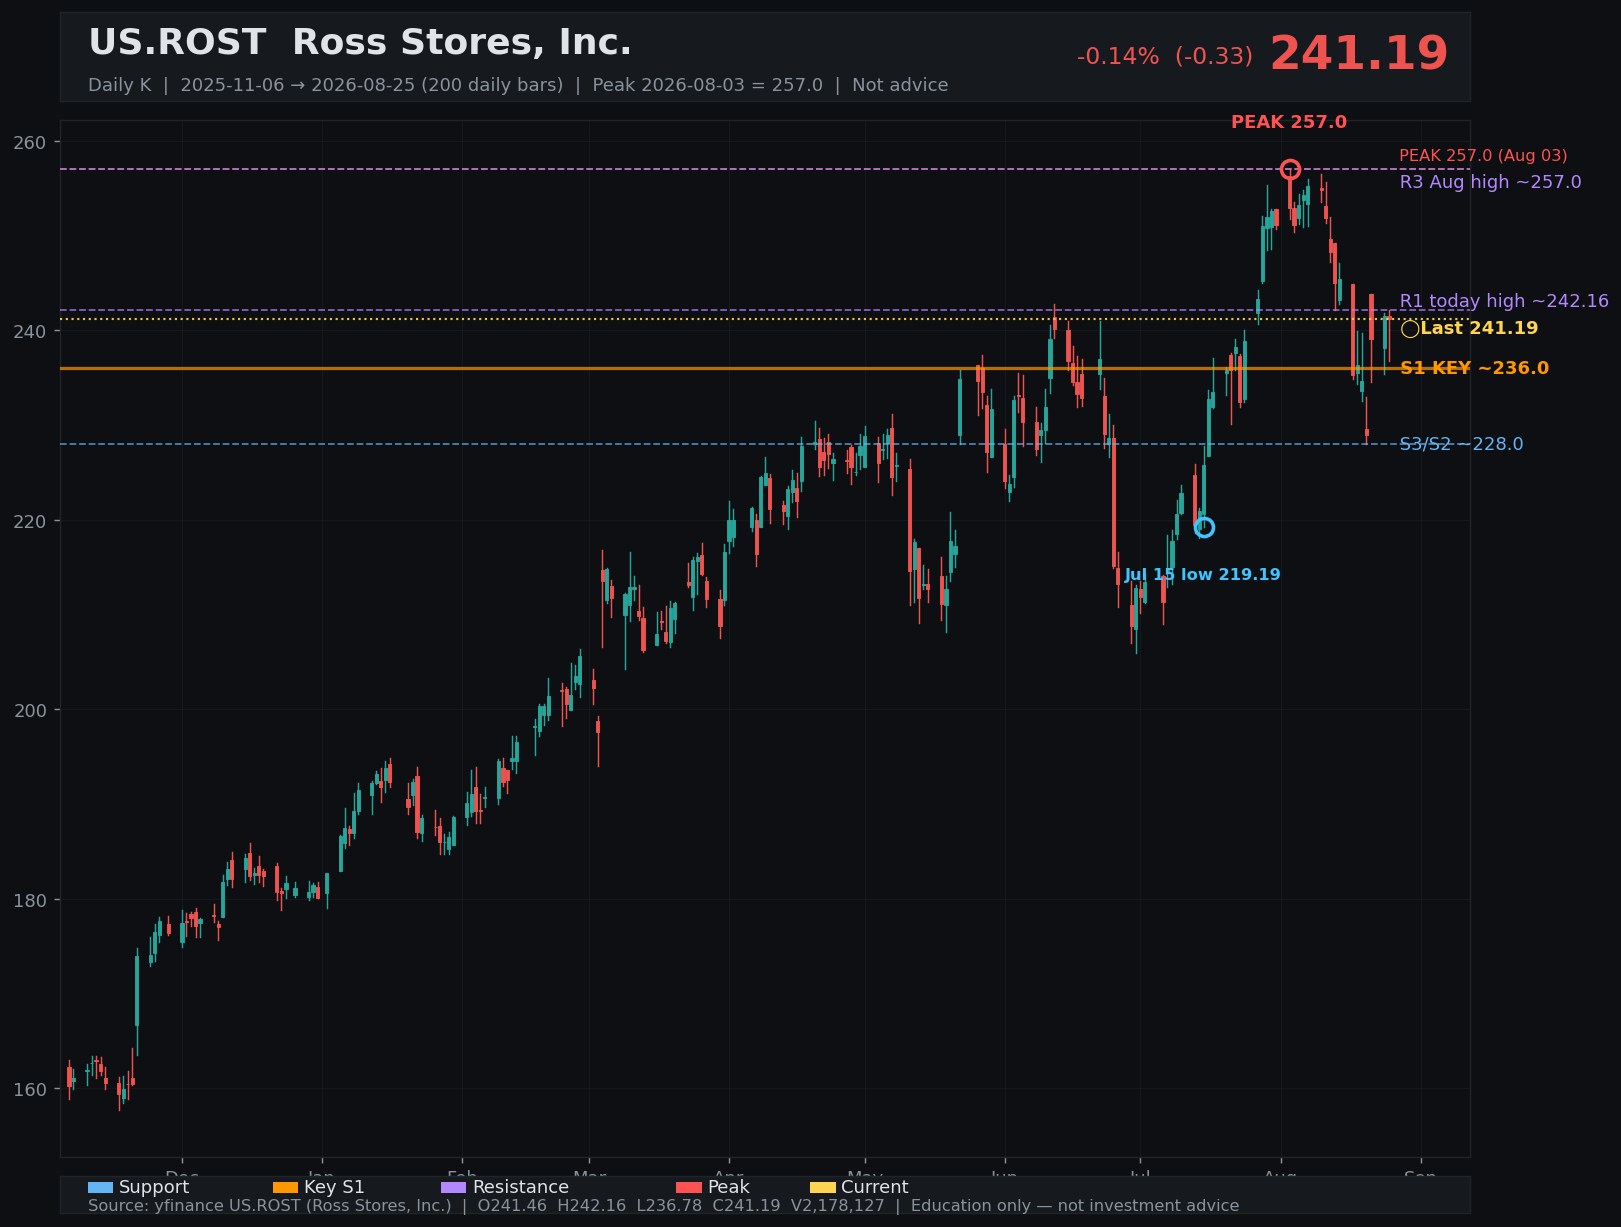The height and width of the screenshot is (1227, 1621).
Task: Click the Jul 15 low 219.19 annotation
Action: (x=1202, y=575)
